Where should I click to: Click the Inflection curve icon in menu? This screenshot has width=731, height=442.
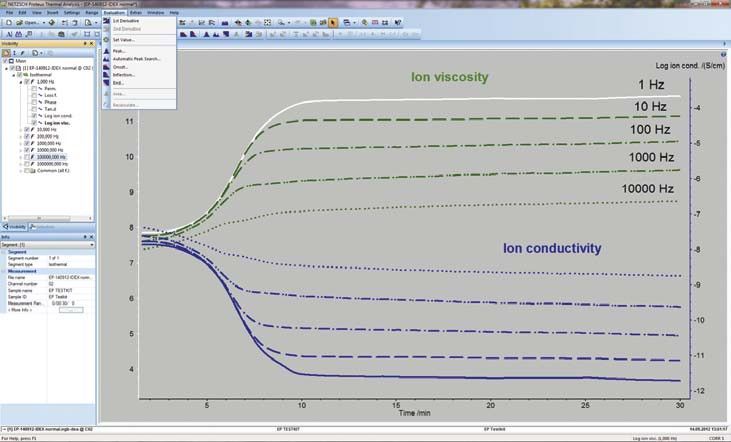(106, 75)
